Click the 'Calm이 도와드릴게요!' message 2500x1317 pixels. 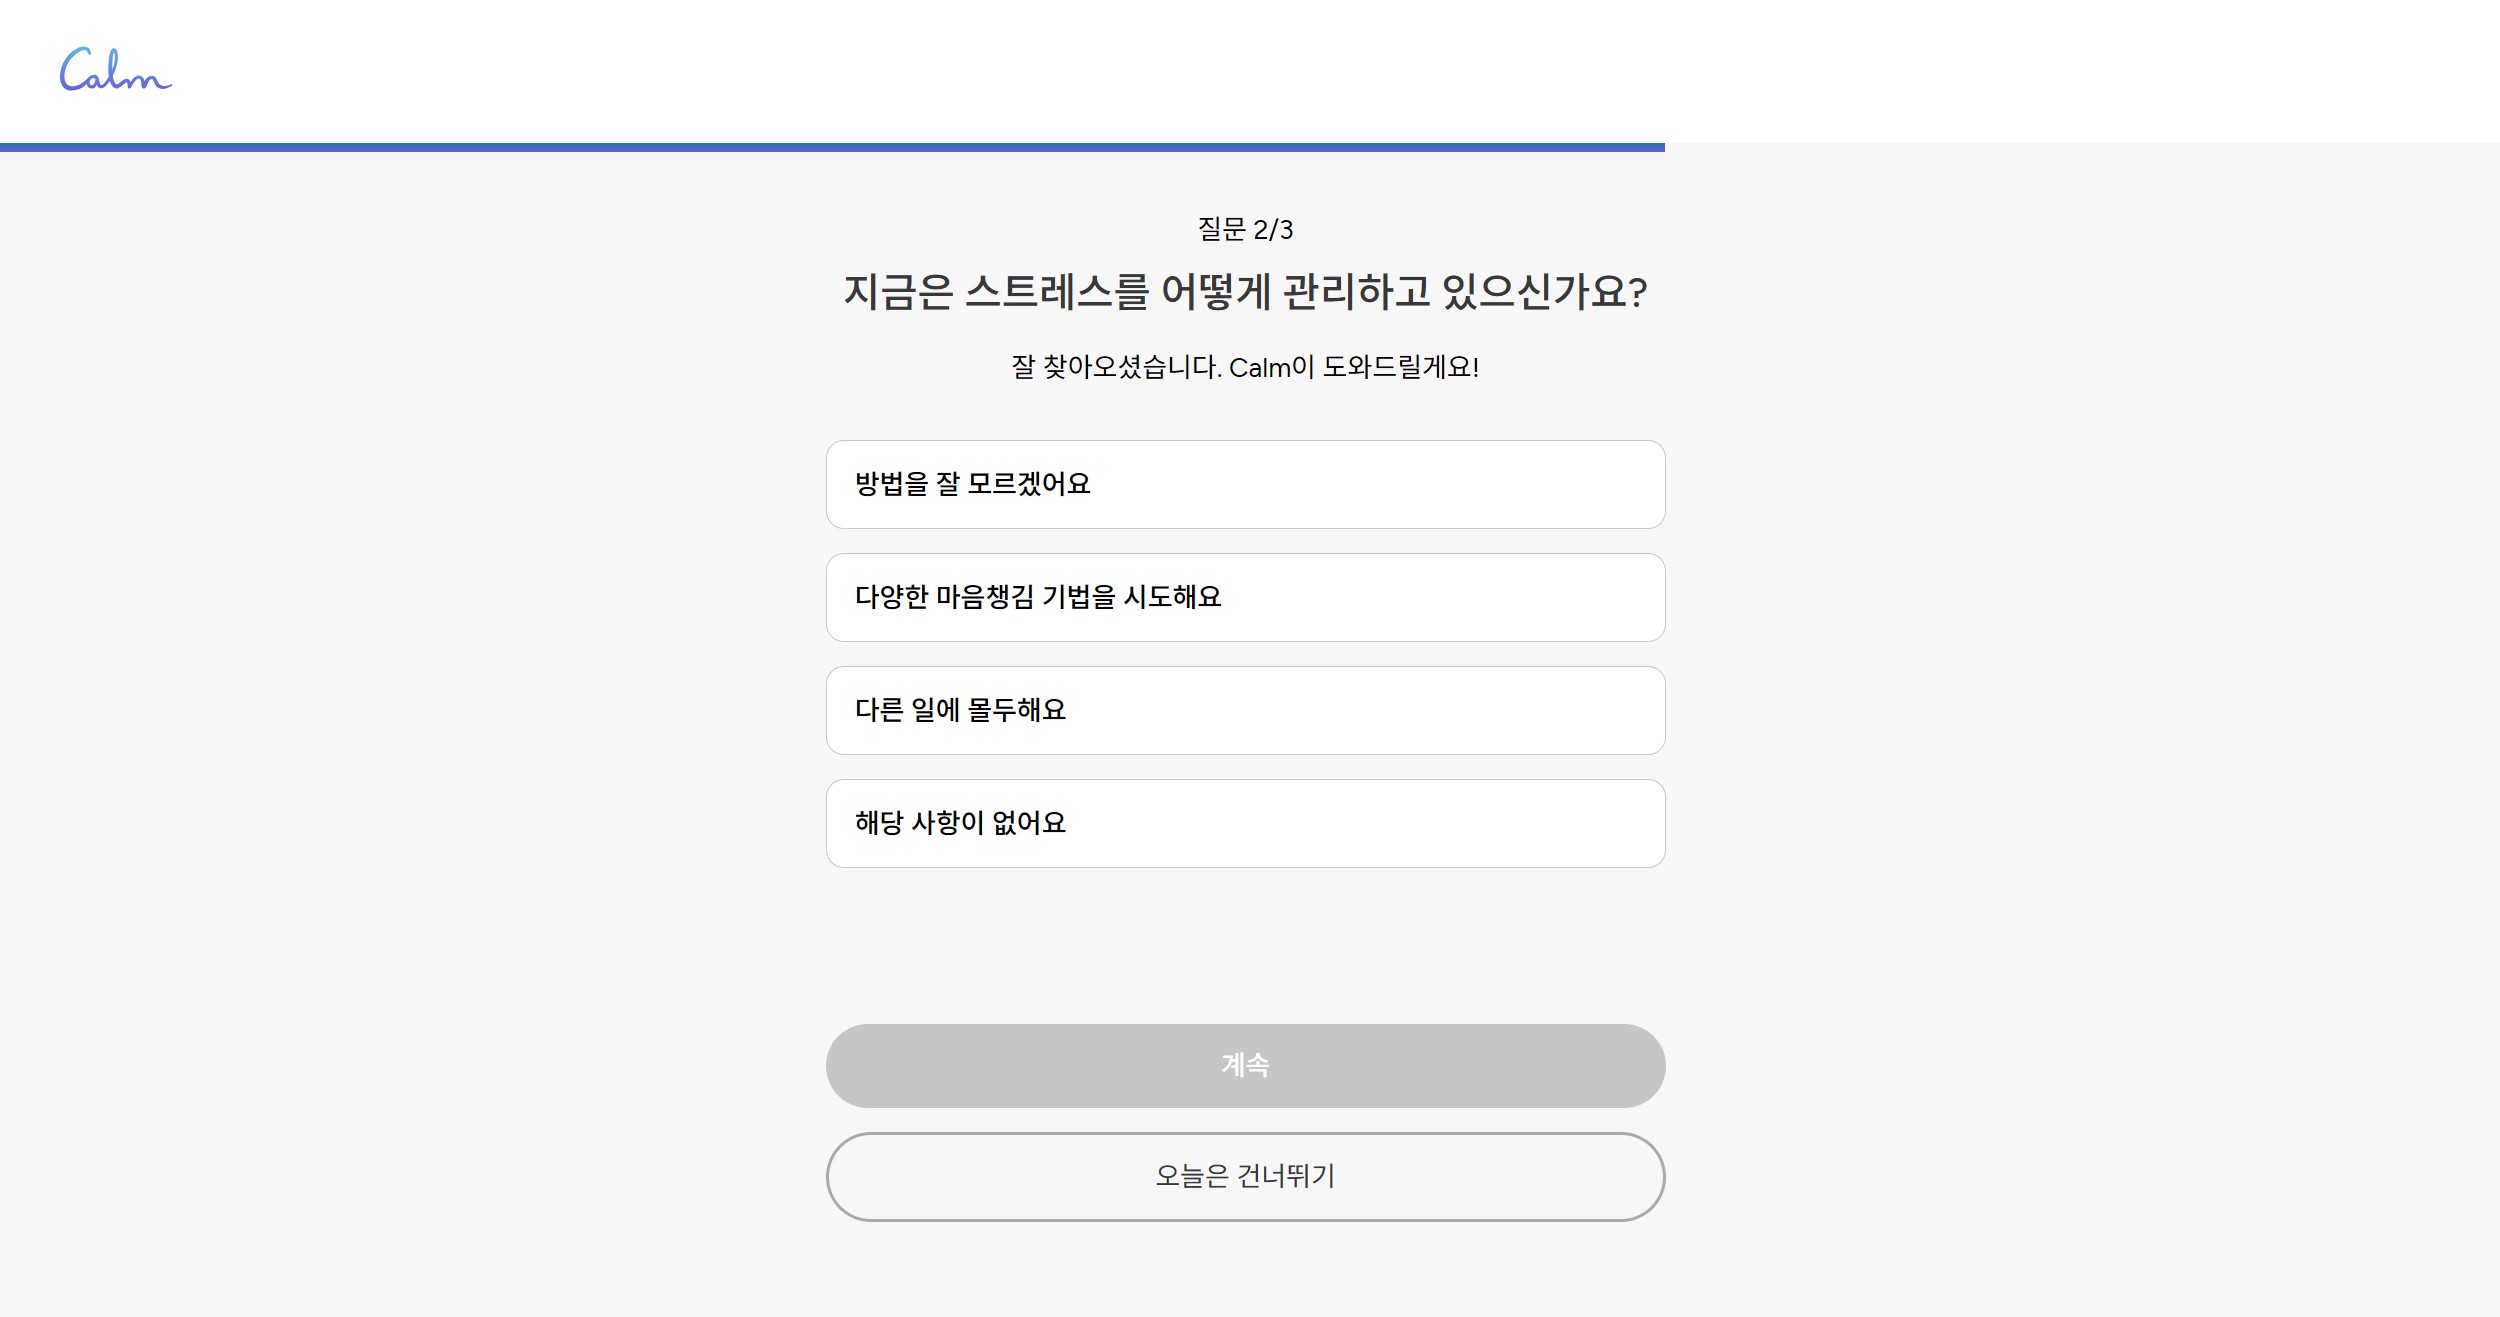tap(1354, 367)
